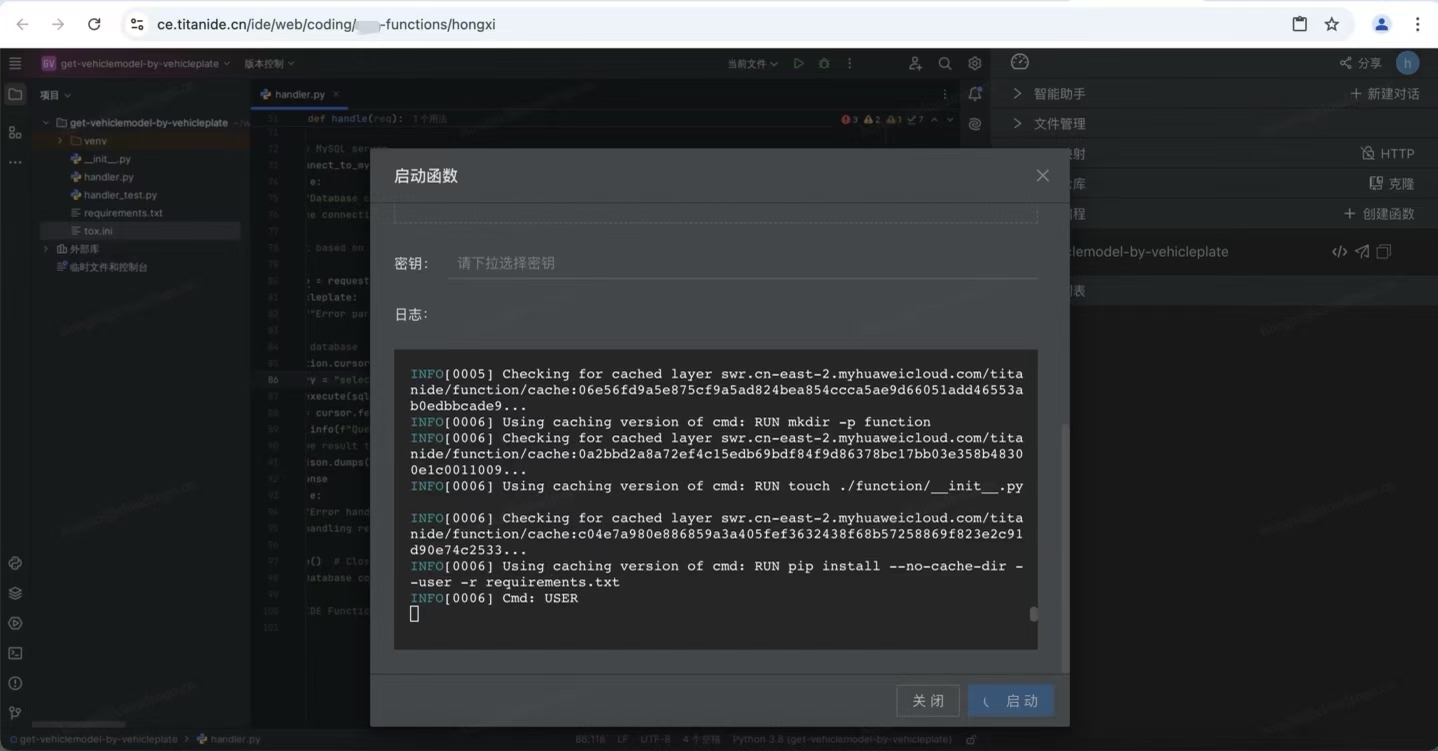Open the search magnifier icon
This screenshot has height=751, width=1438.
coord(944,64)
